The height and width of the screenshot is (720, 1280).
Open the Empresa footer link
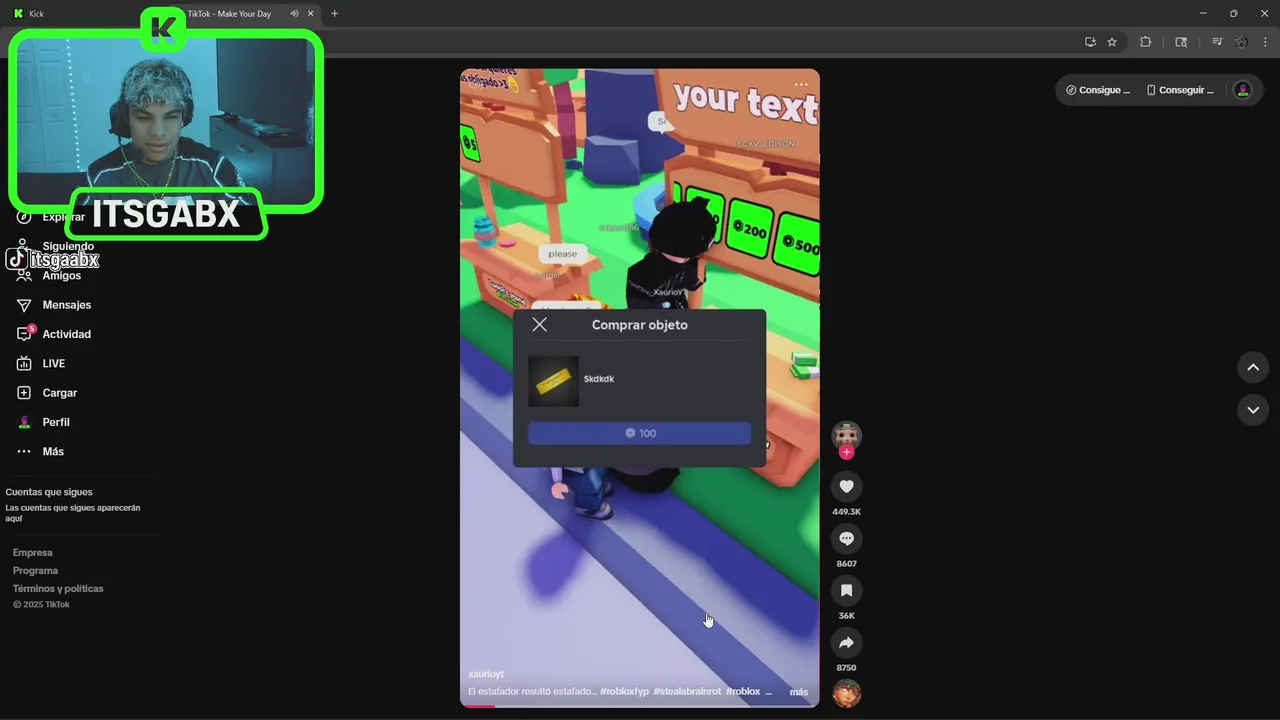pyautogui.click(x=32, y=552)
